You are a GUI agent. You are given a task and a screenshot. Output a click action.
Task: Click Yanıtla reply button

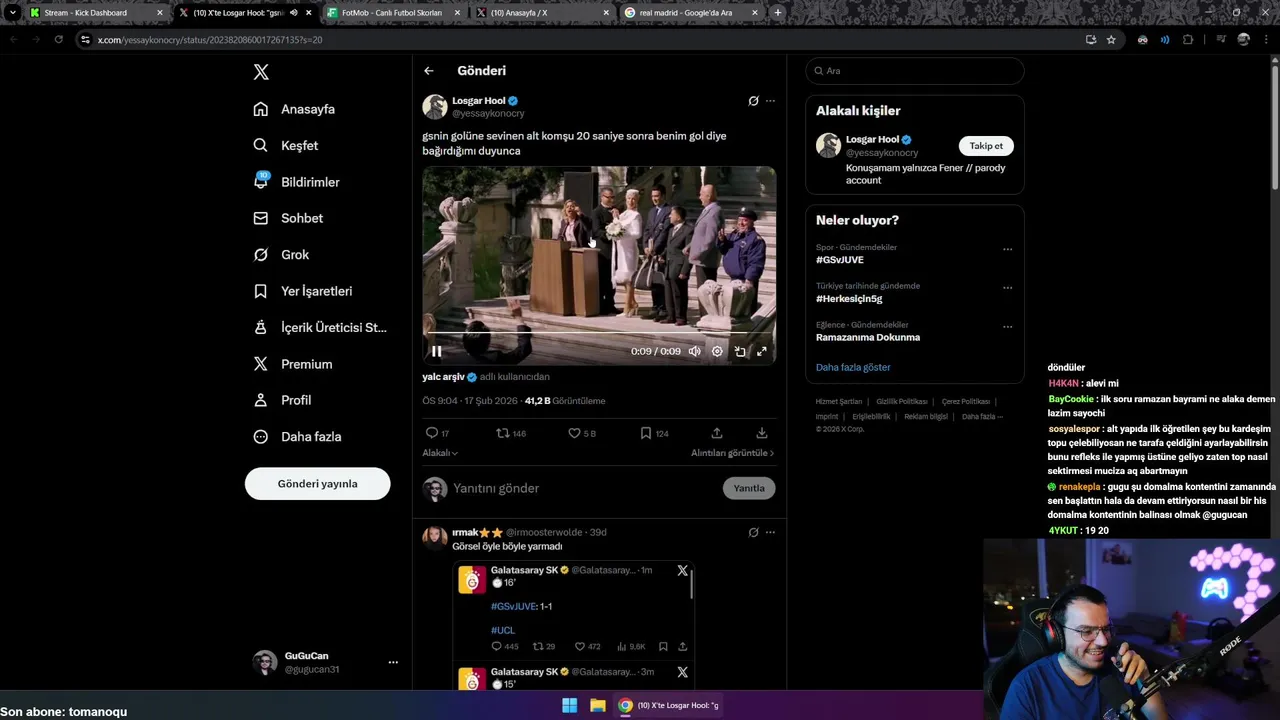pyautogui.click(x=749, y=488)
